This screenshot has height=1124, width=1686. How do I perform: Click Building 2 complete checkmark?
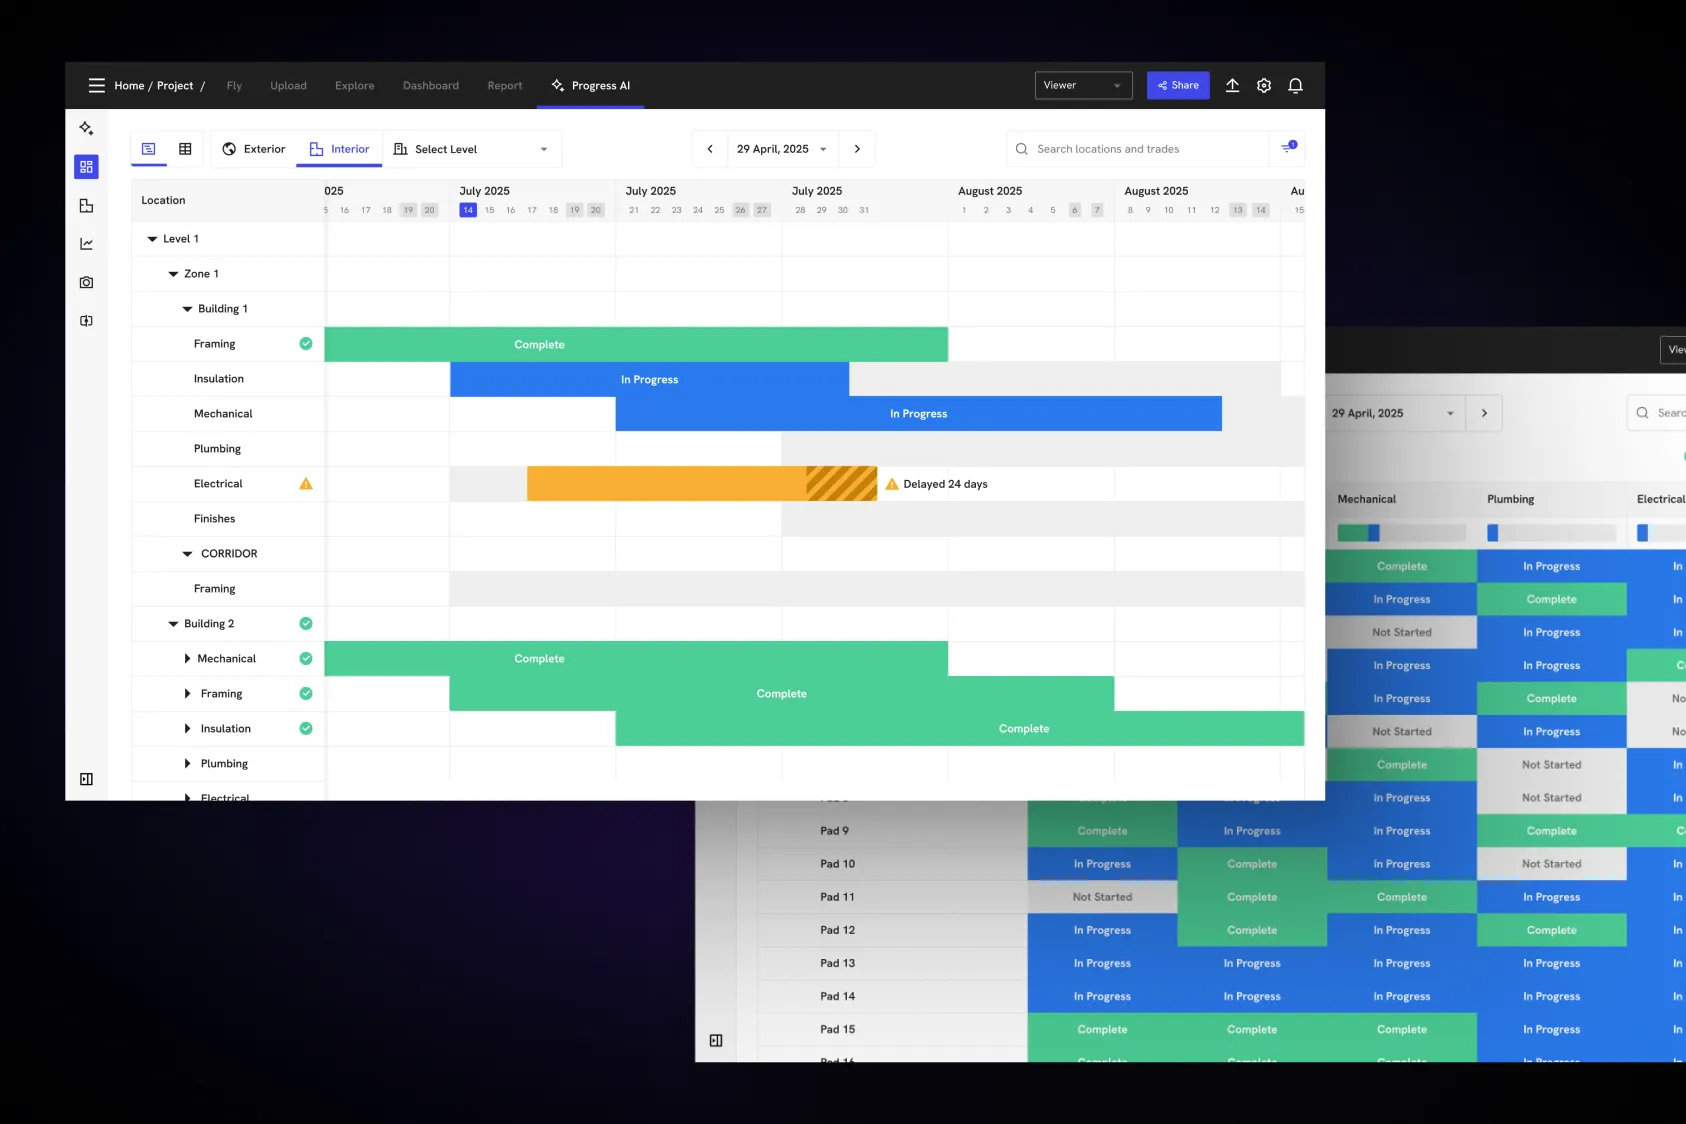[306, 624]
